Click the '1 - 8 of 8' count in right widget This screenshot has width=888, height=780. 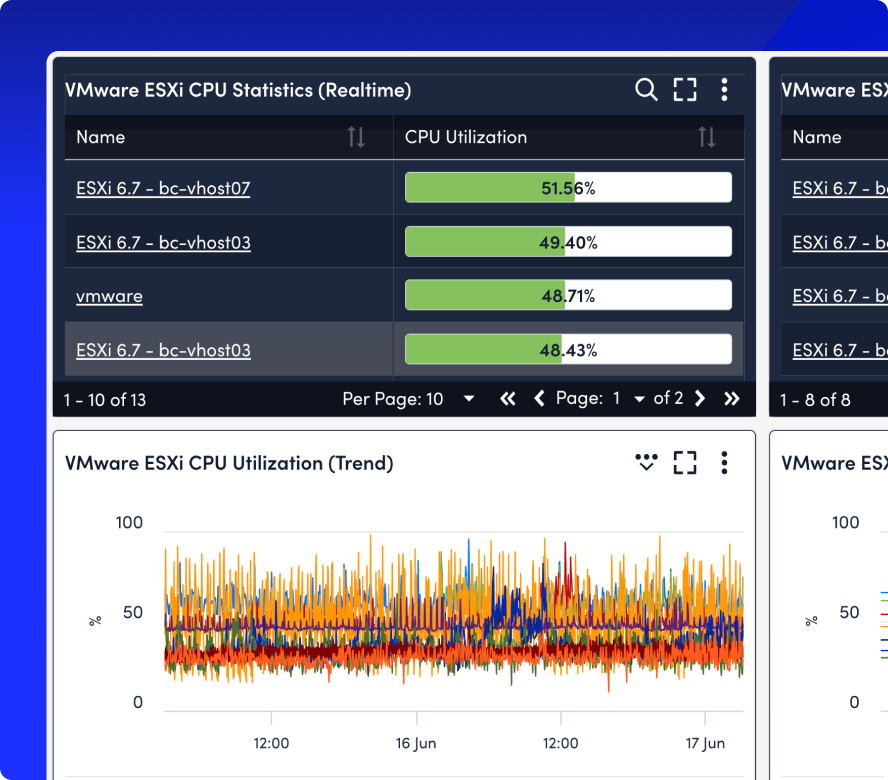pyautogui.click(x=815, y=400)
